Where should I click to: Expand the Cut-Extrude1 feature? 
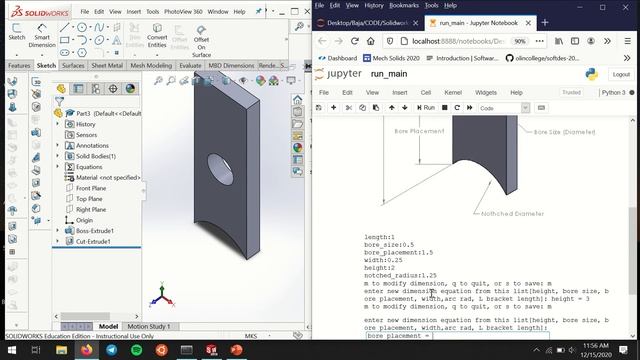point(58,241)
